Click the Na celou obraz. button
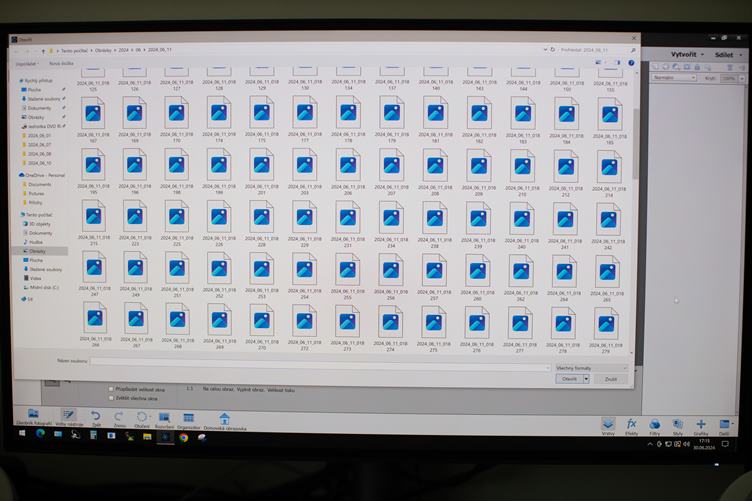 tap(217, 389)
